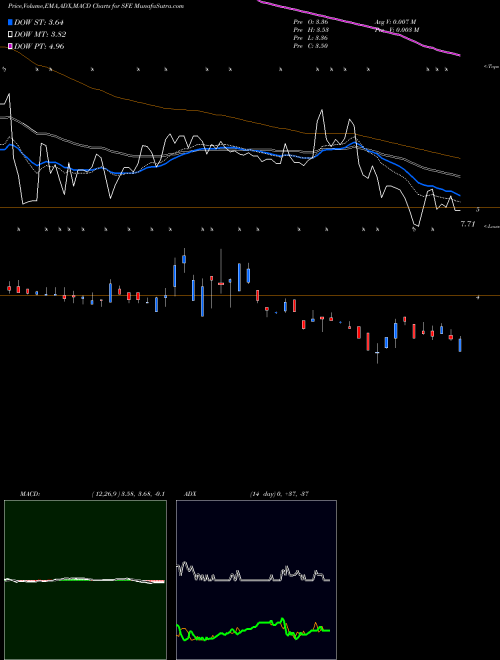This screenshot has height=660, width=500.
Task: Click the 'Pre L: 3.36' low value
Action: (x=311, y=38)
